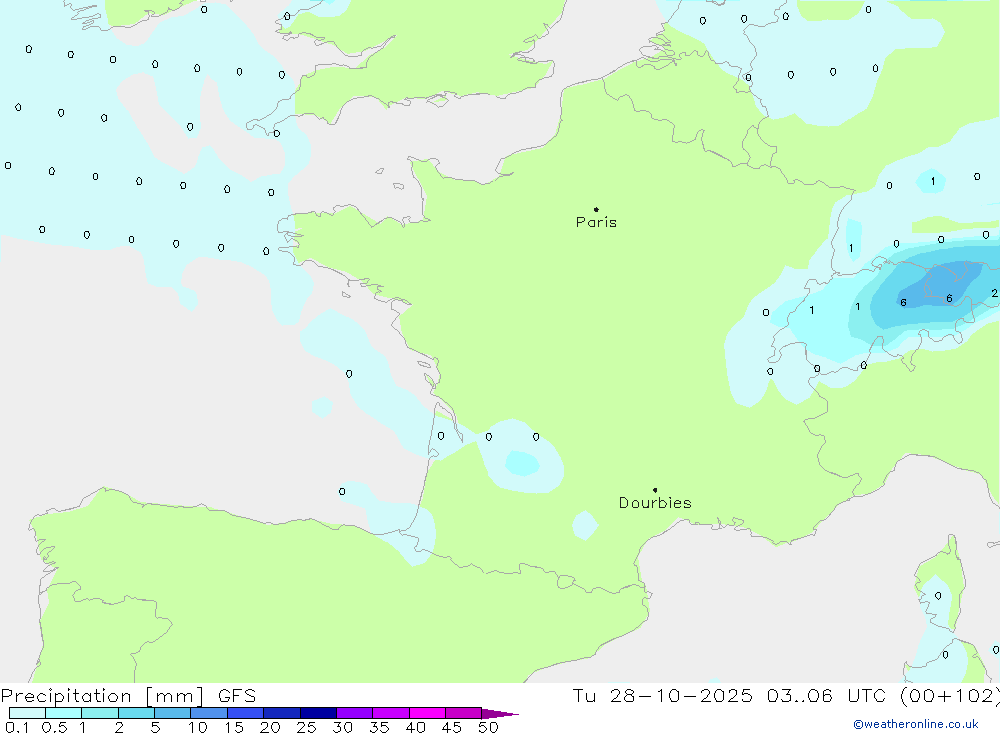The height and width of the screenshot is (733, 1000).
Task: Click the 'Precipitation [mm]' title text
Action: pyautogui.click(x=103, y=696)
